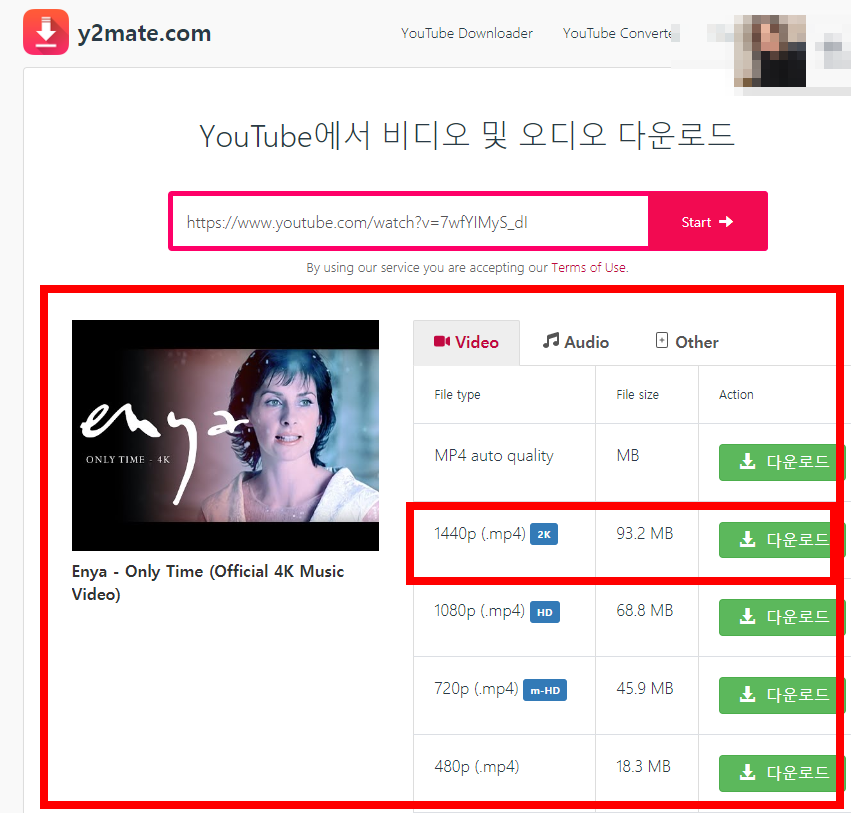Open the Terms of Use link
The height and width of the screenshot is (813, 851).
pos(589,268)
